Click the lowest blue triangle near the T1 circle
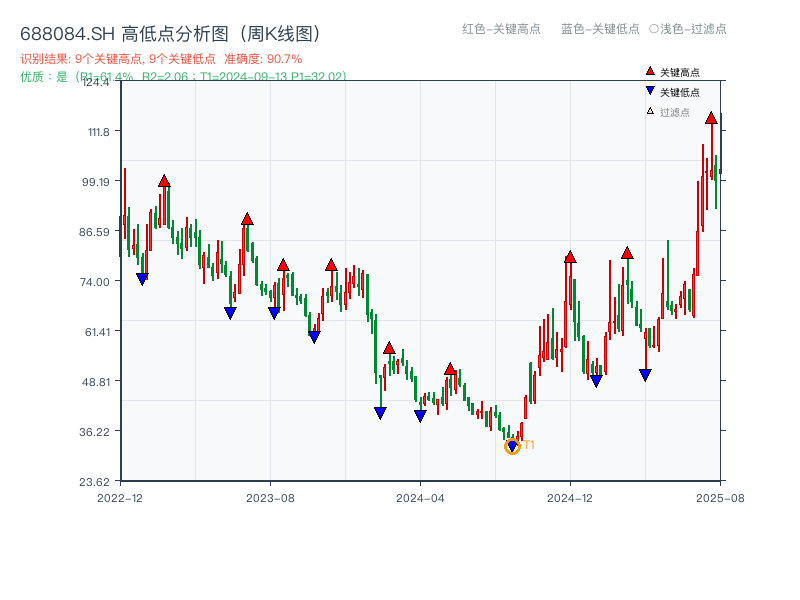 pyautogui.click(x=512, y=445)
